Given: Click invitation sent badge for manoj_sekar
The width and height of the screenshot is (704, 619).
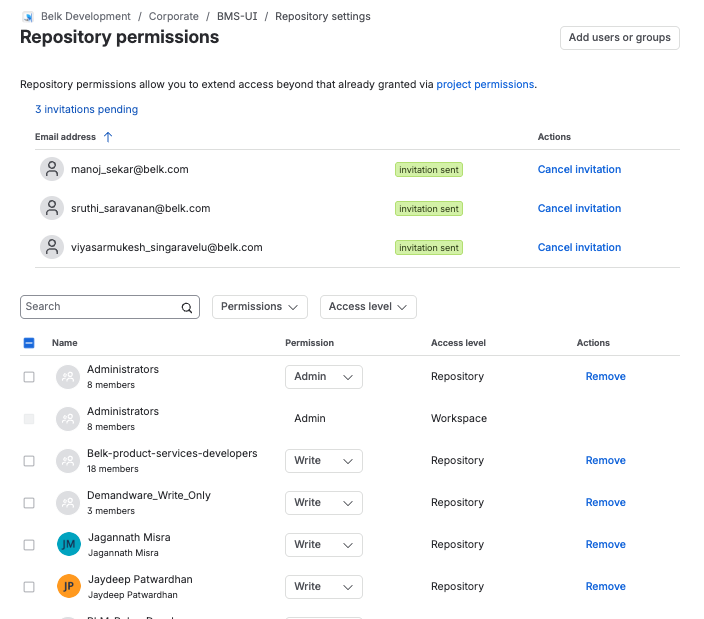Looking at the screenshot, I should click(x=429, y=170).
